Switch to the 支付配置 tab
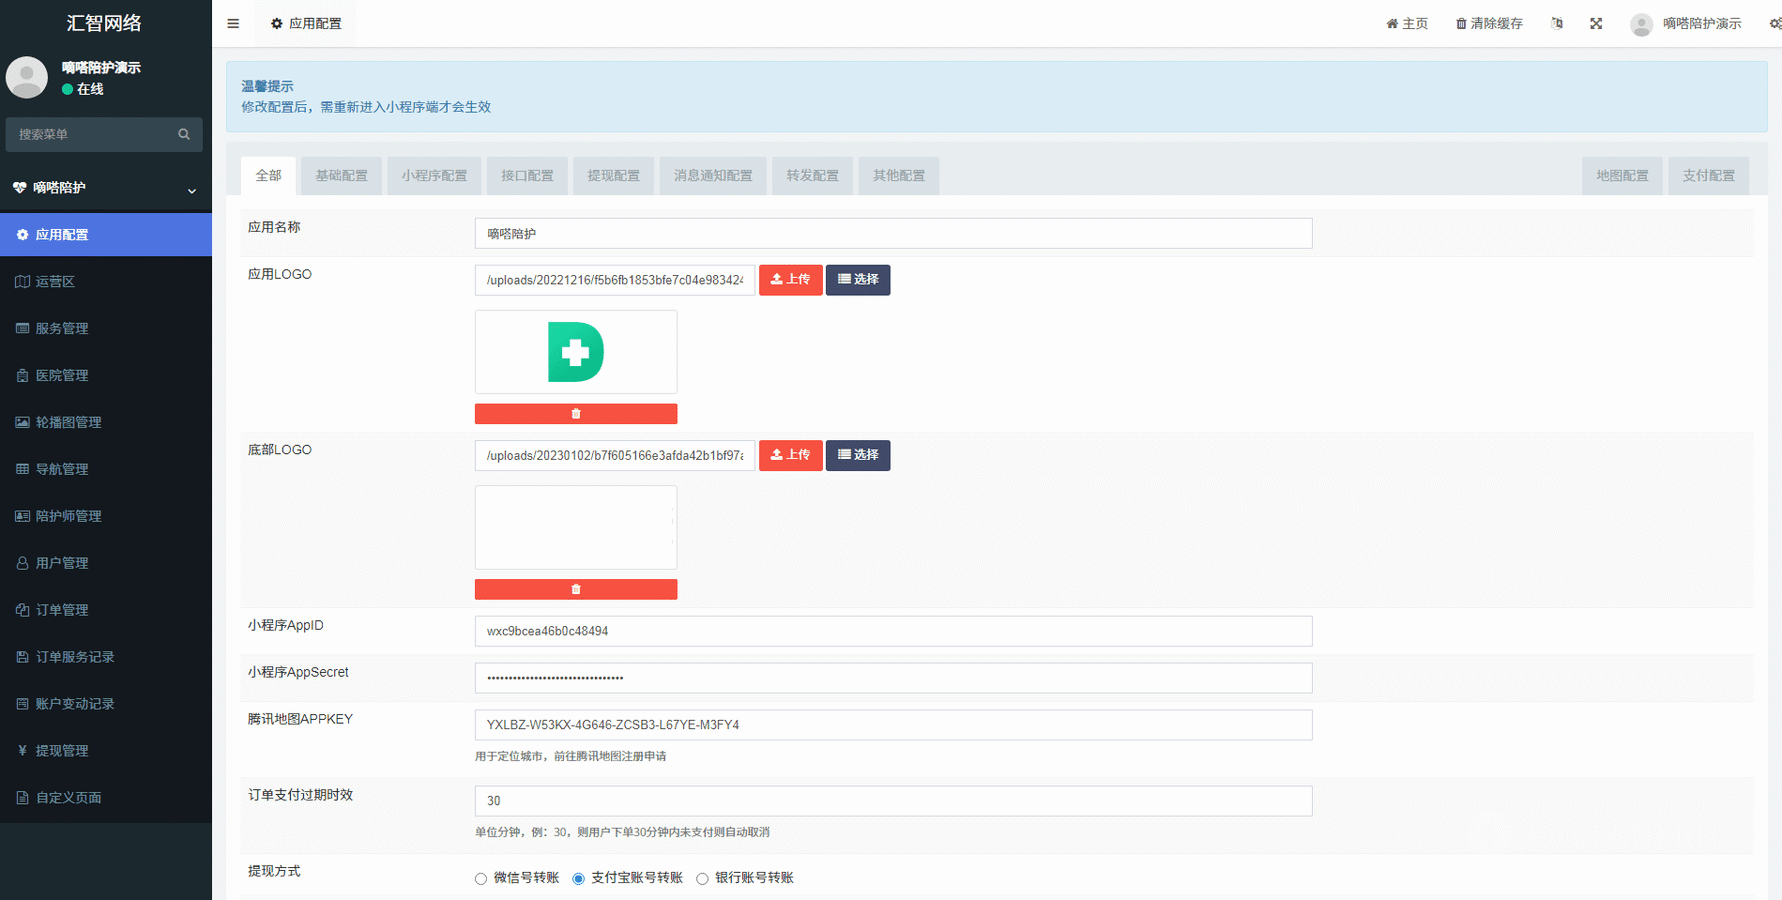The image size is (1782, 900). (1708, 176)
